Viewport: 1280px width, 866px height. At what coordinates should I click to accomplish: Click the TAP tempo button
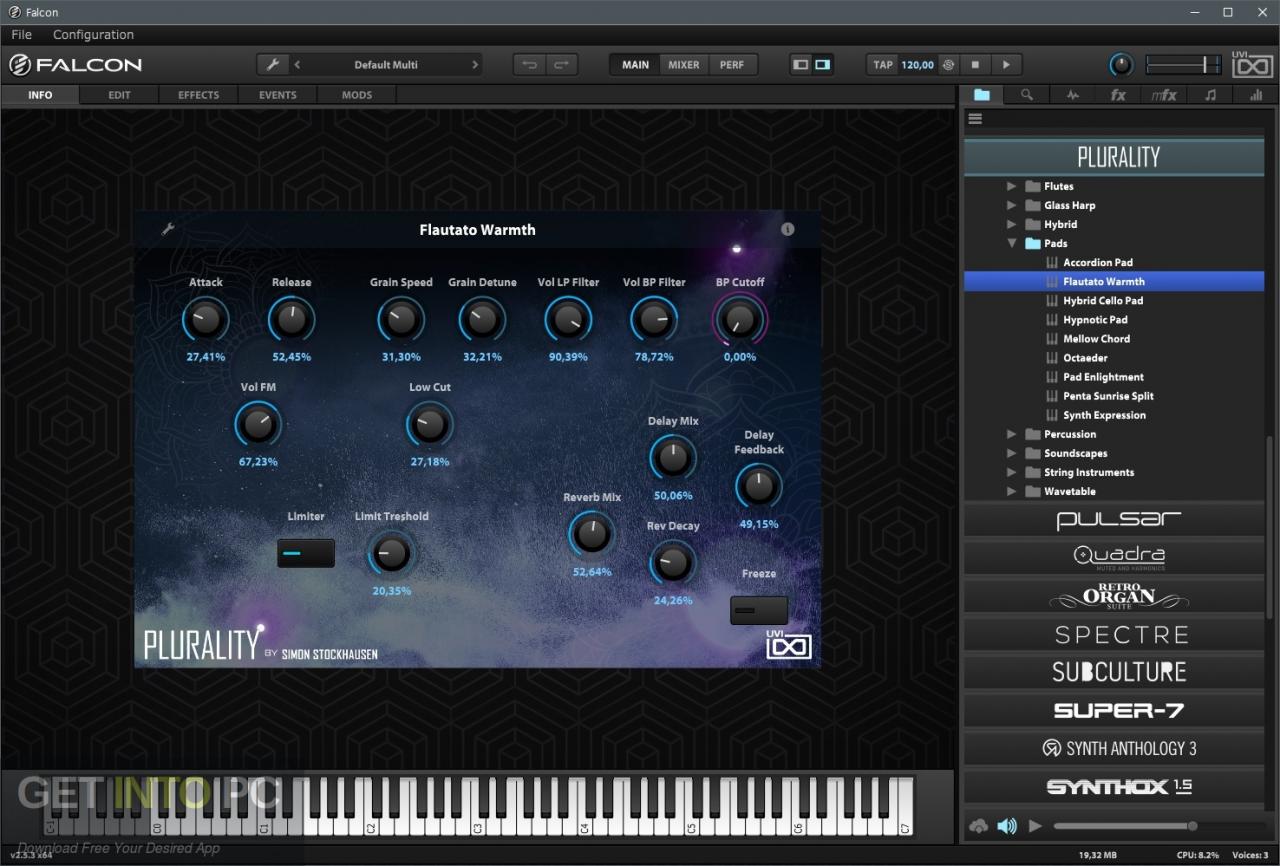click(883, 65)
